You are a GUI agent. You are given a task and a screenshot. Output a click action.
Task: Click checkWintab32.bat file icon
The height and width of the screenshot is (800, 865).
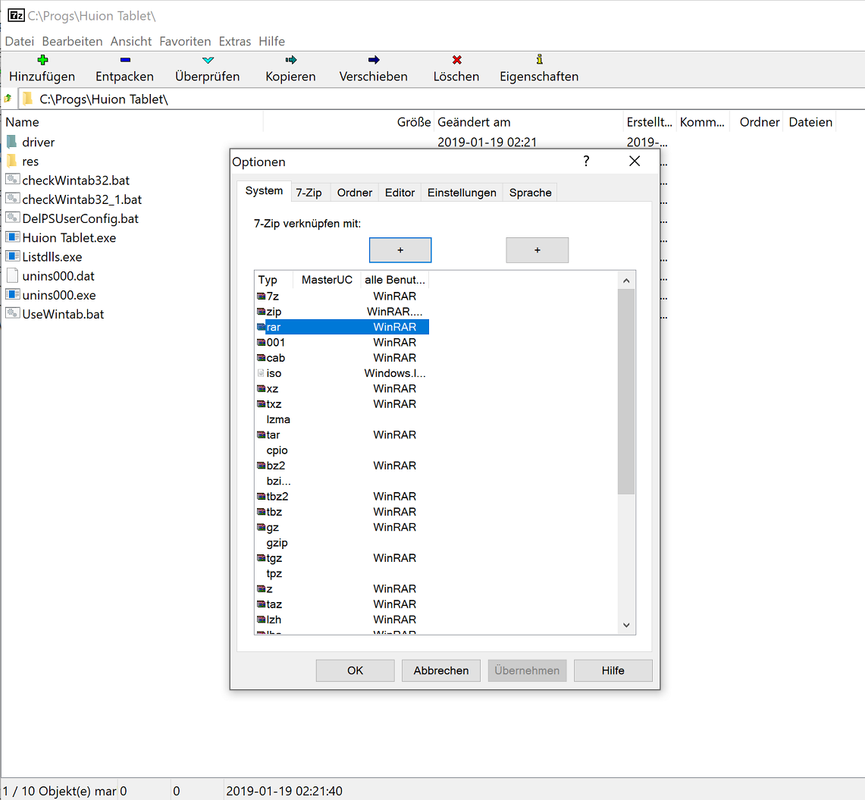pyautogui.click(x=13, y=180)
